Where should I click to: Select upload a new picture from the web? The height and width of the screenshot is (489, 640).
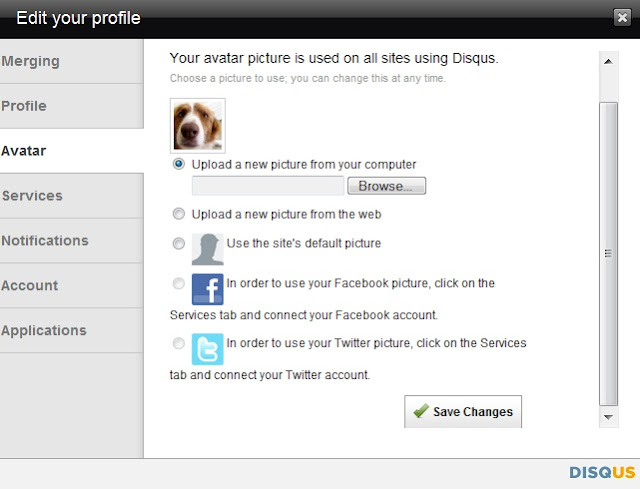[x=179, y=214]
